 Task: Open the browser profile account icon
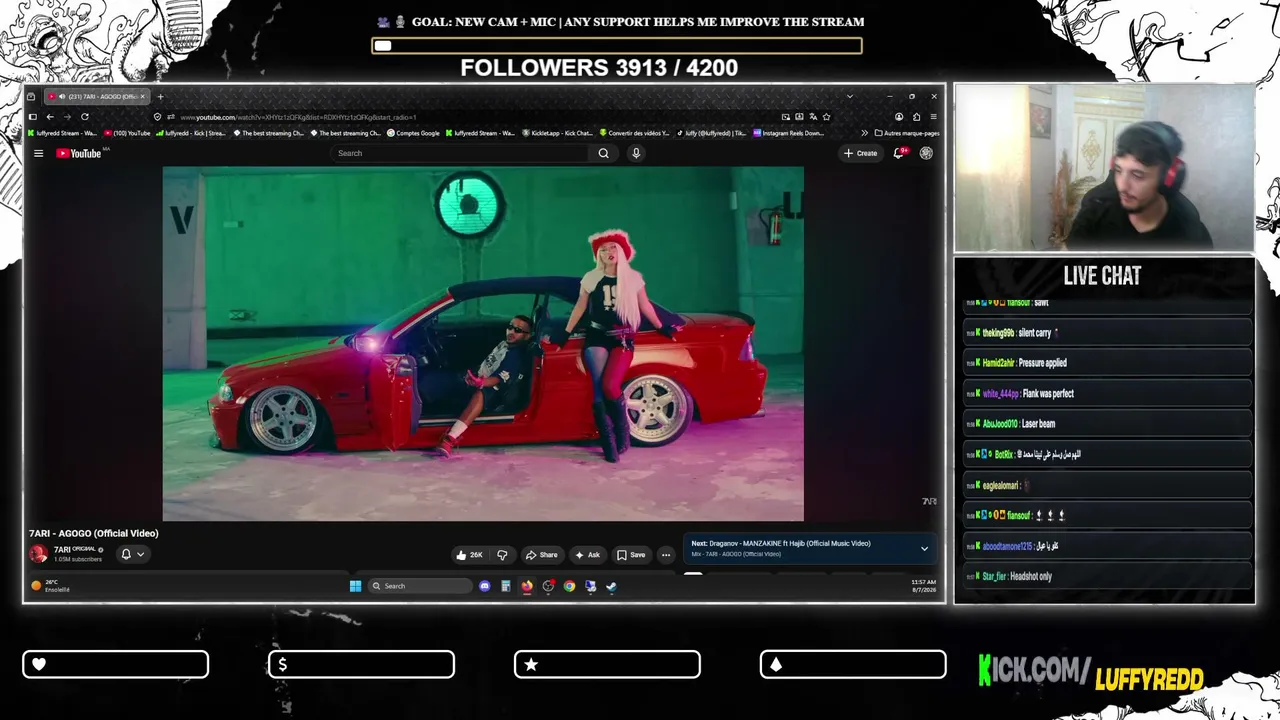pos(898,117)
